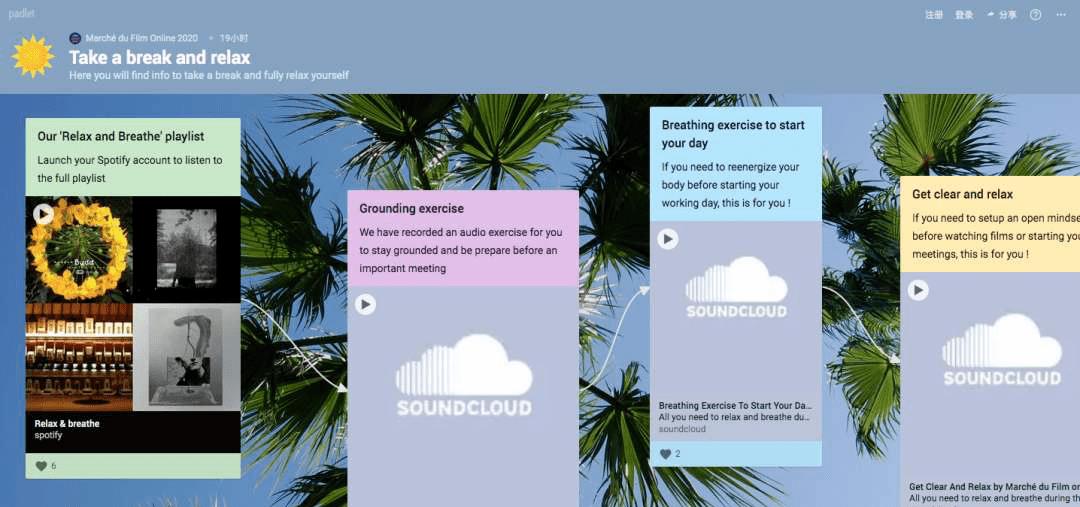Open the bar shelves album cover thumbnail

click(x=79, y=358)
